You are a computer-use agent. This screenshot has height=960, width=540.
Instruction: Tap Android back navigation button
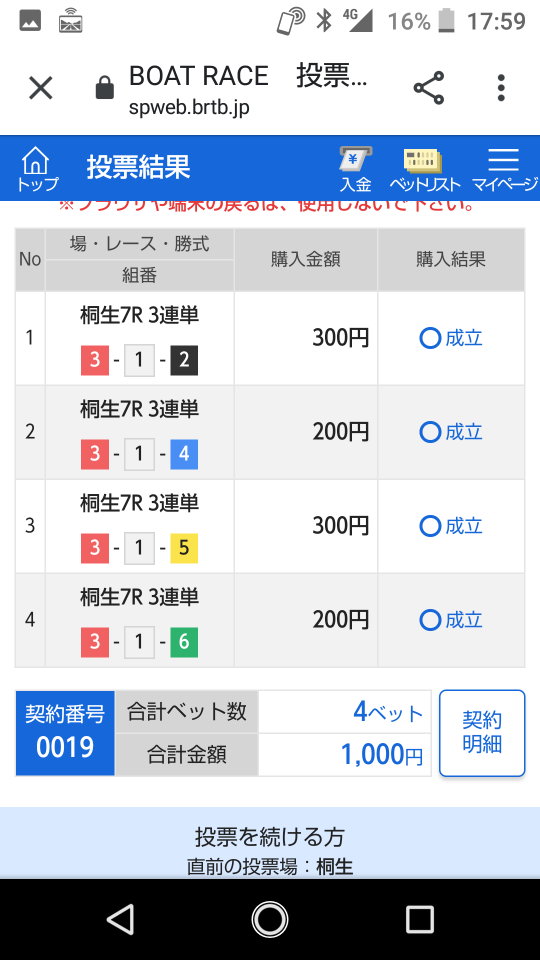point(120,920)
